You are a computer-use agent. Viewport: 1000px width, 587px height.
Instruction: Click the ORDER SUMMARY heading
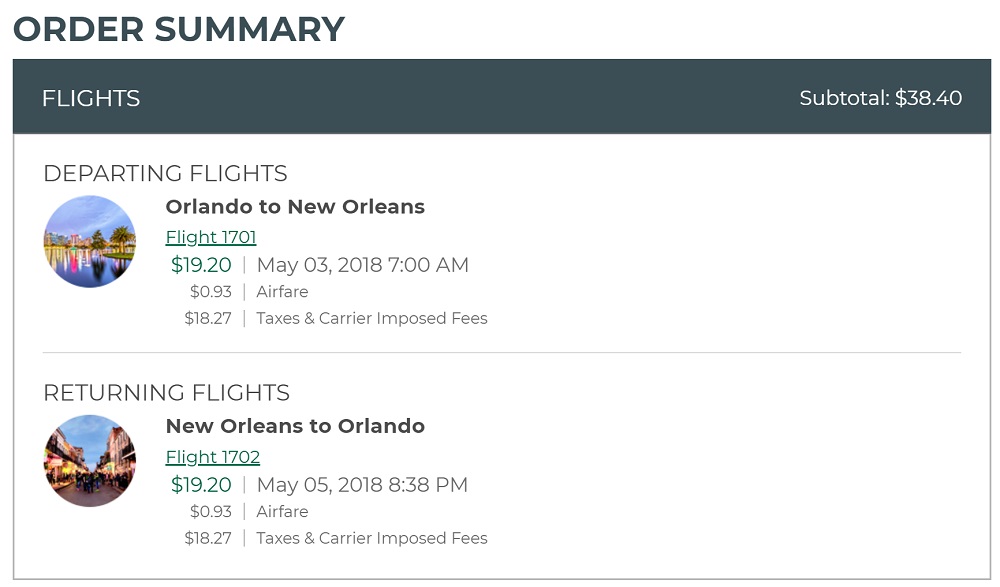(x=179, y=29)
